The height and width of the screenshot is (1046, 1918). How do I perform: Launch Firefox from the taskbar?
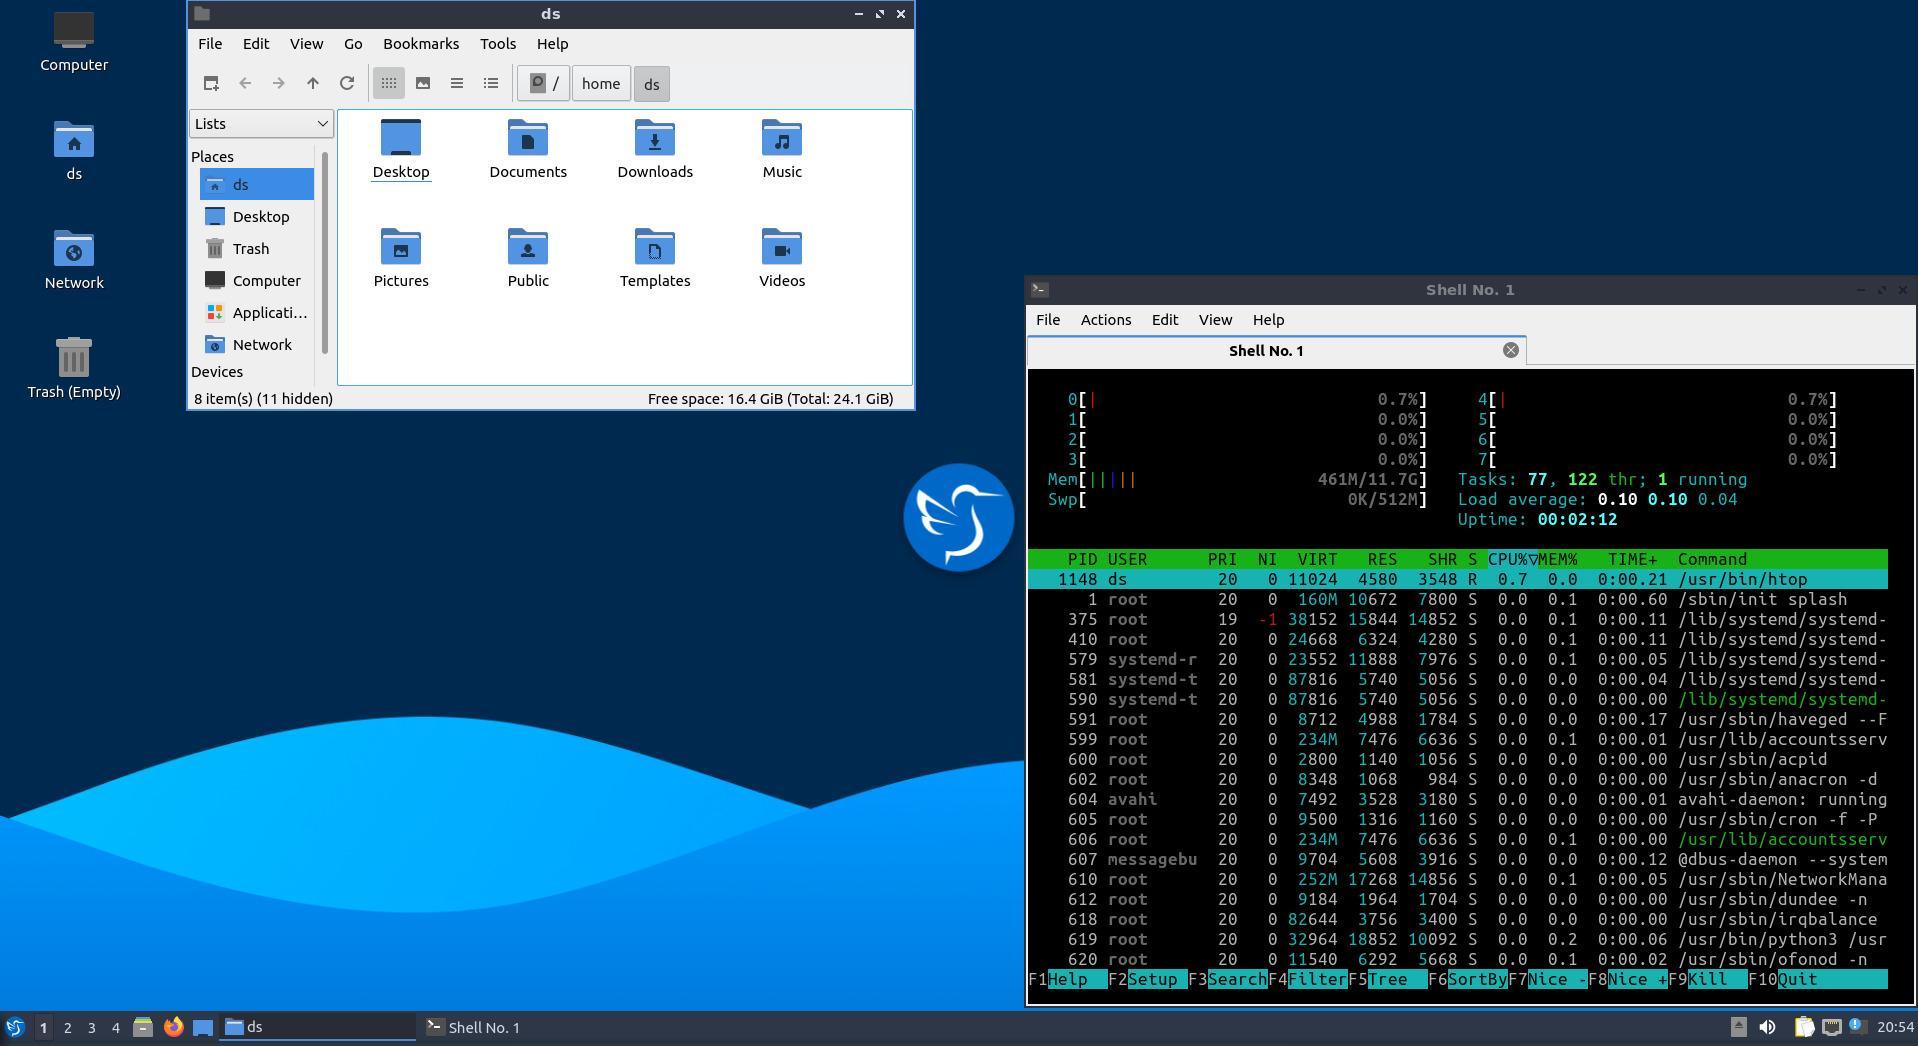tap(173, 1027)
